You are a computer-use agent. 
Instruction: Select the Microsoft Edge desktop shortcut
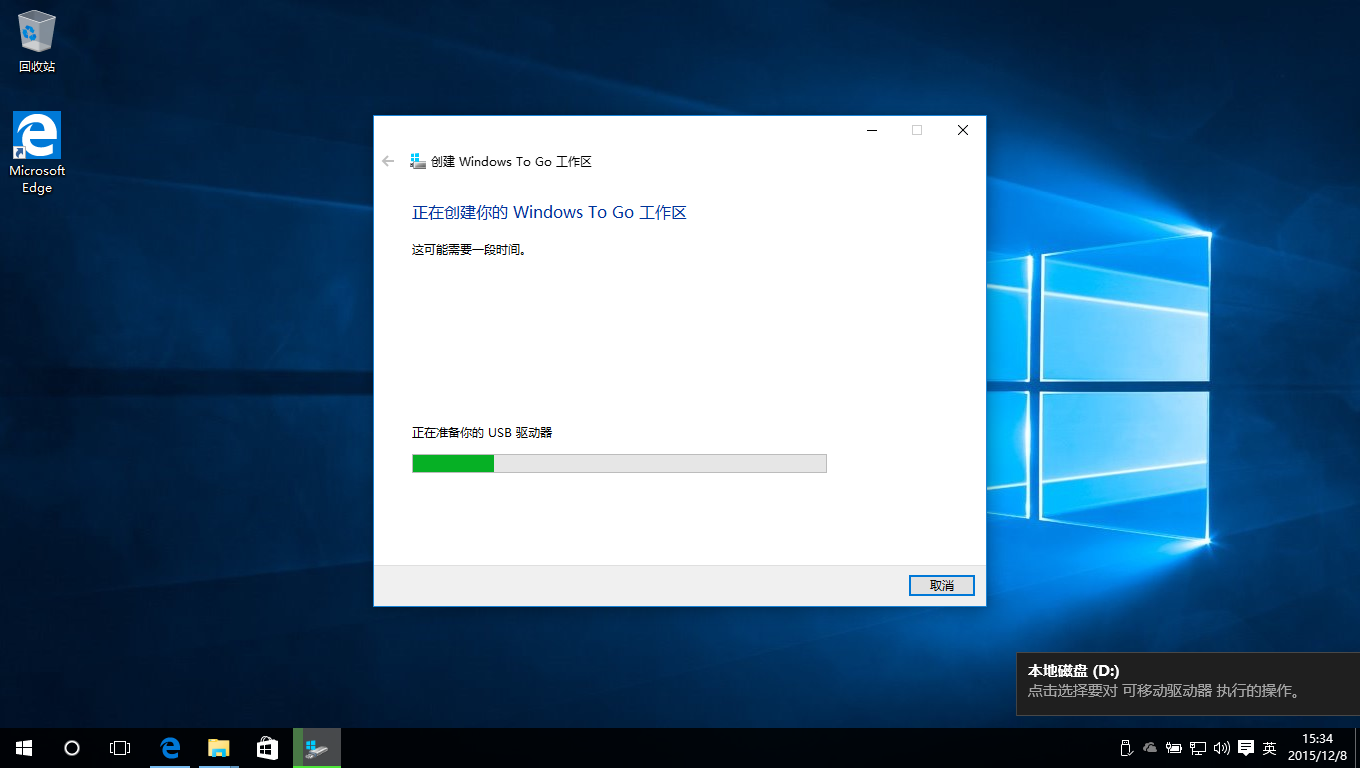click(x=37, y=153)
